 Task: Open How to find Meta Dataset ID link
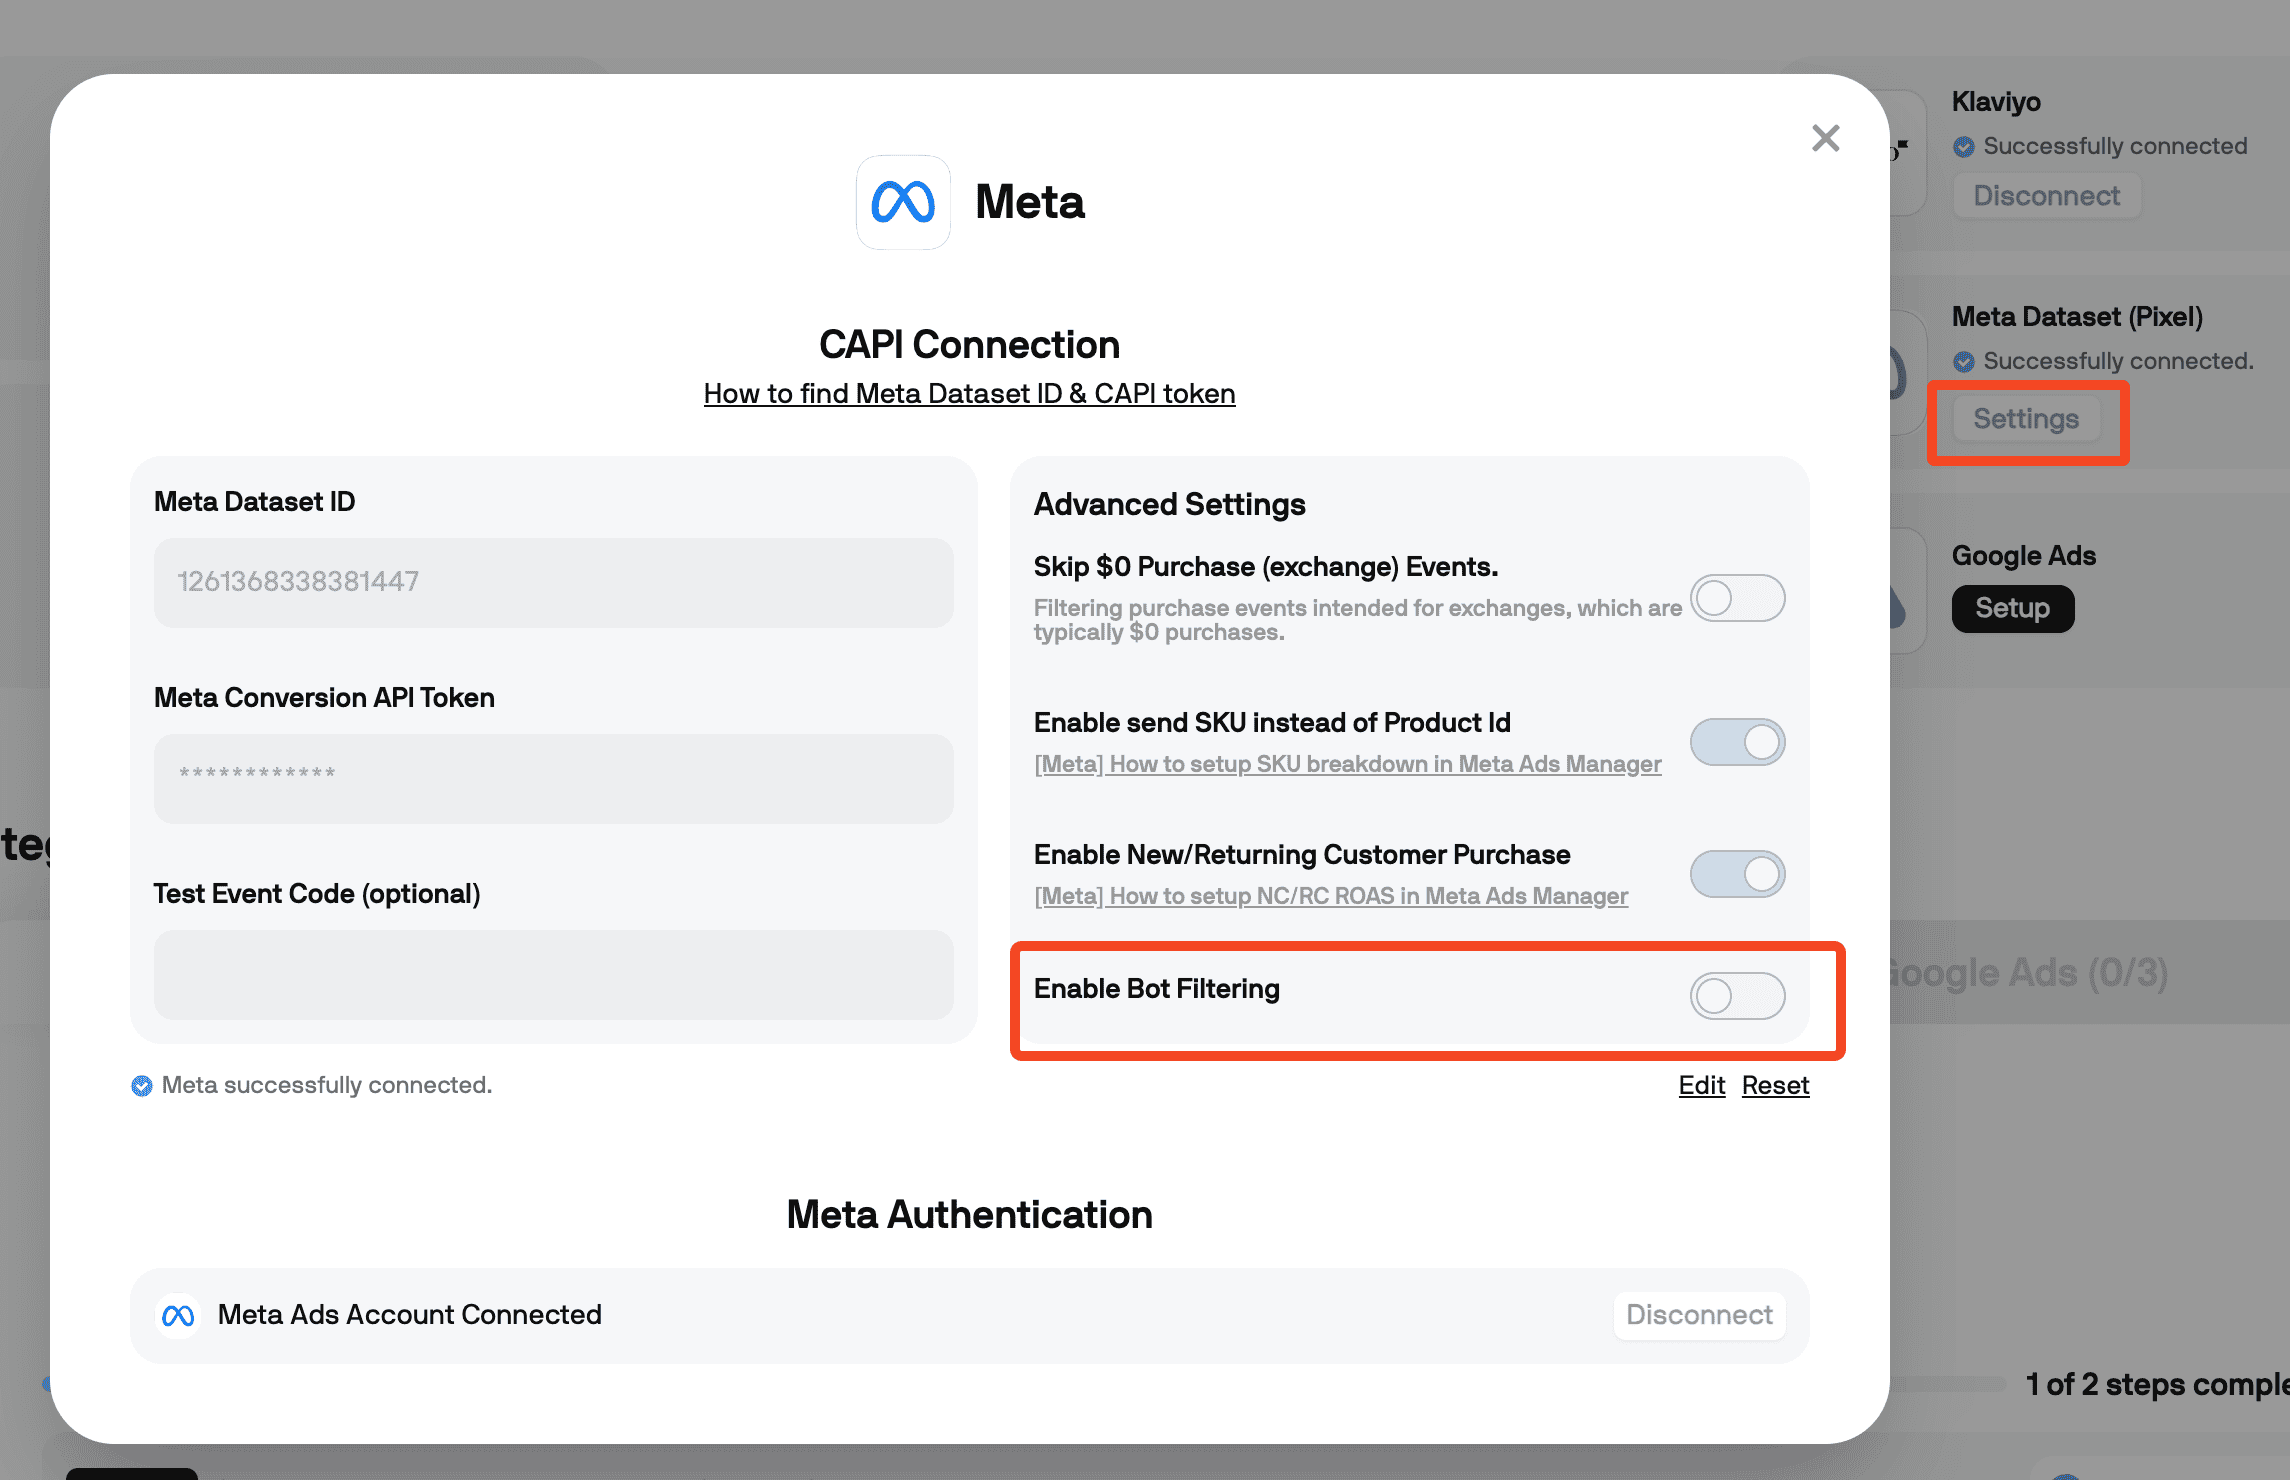coord(969,394)
